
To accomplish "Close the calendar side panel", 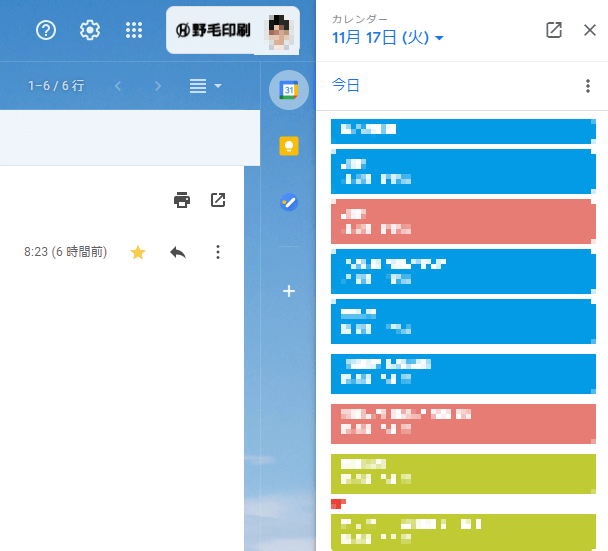I will (590, 30).
